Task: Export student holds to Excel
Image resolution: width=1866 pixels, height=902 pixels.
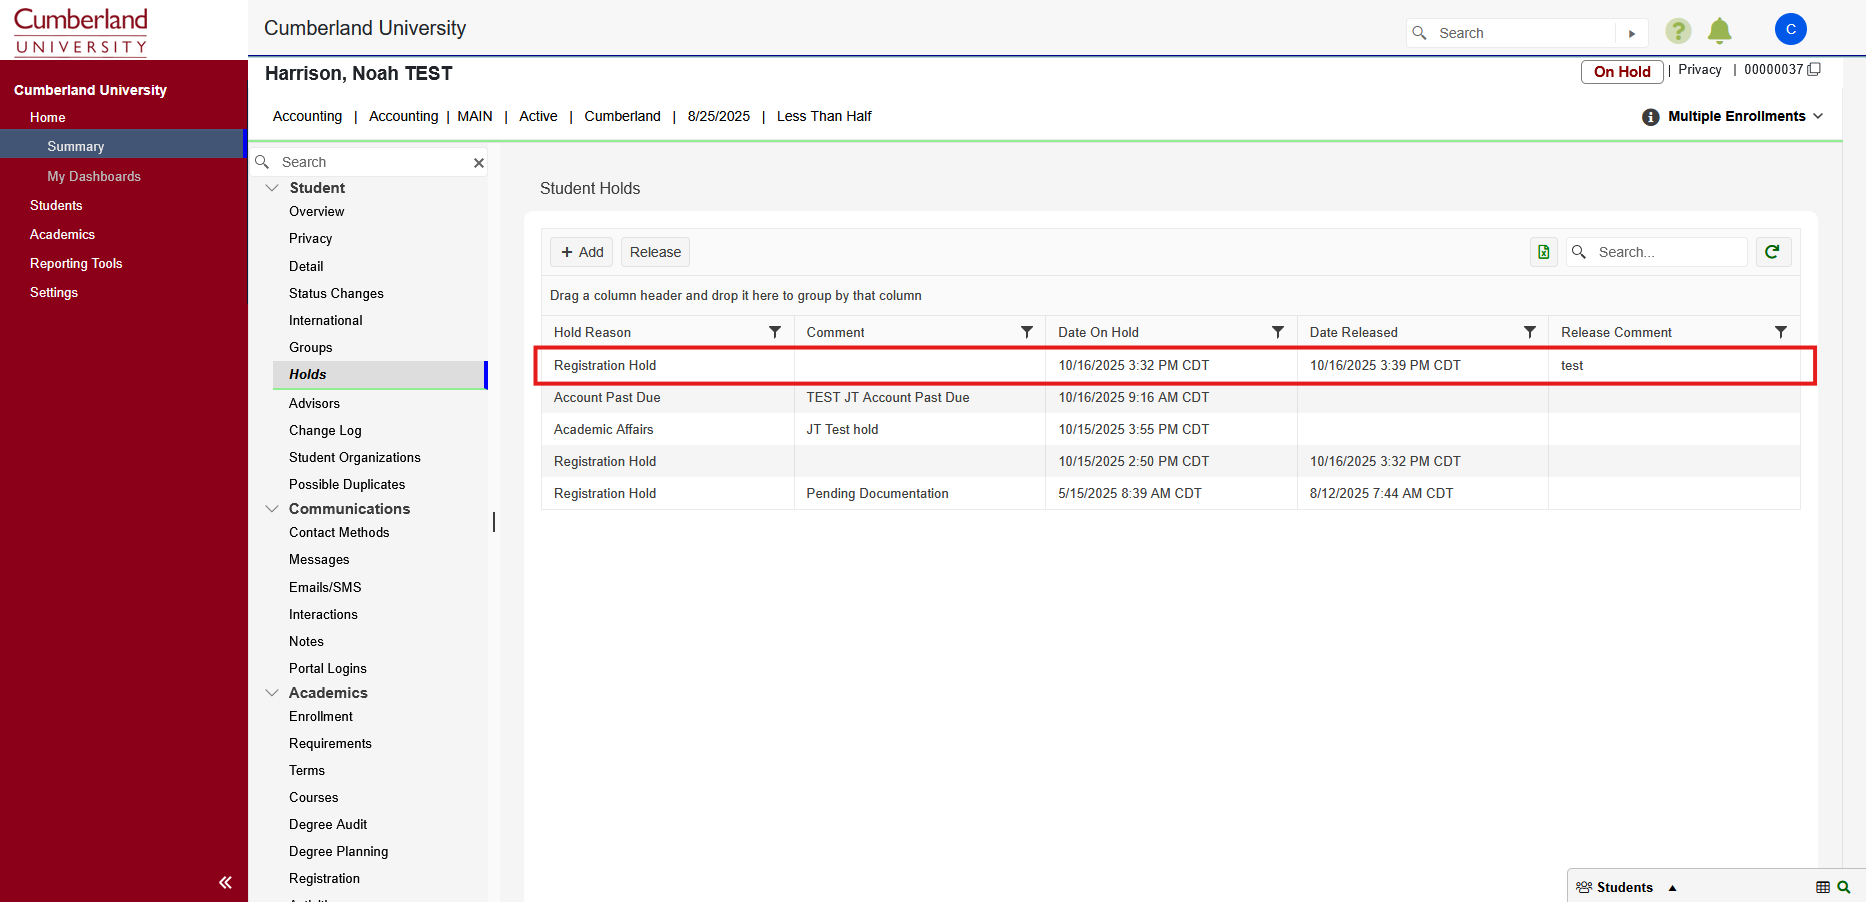Action: [x=1544, y=252]
